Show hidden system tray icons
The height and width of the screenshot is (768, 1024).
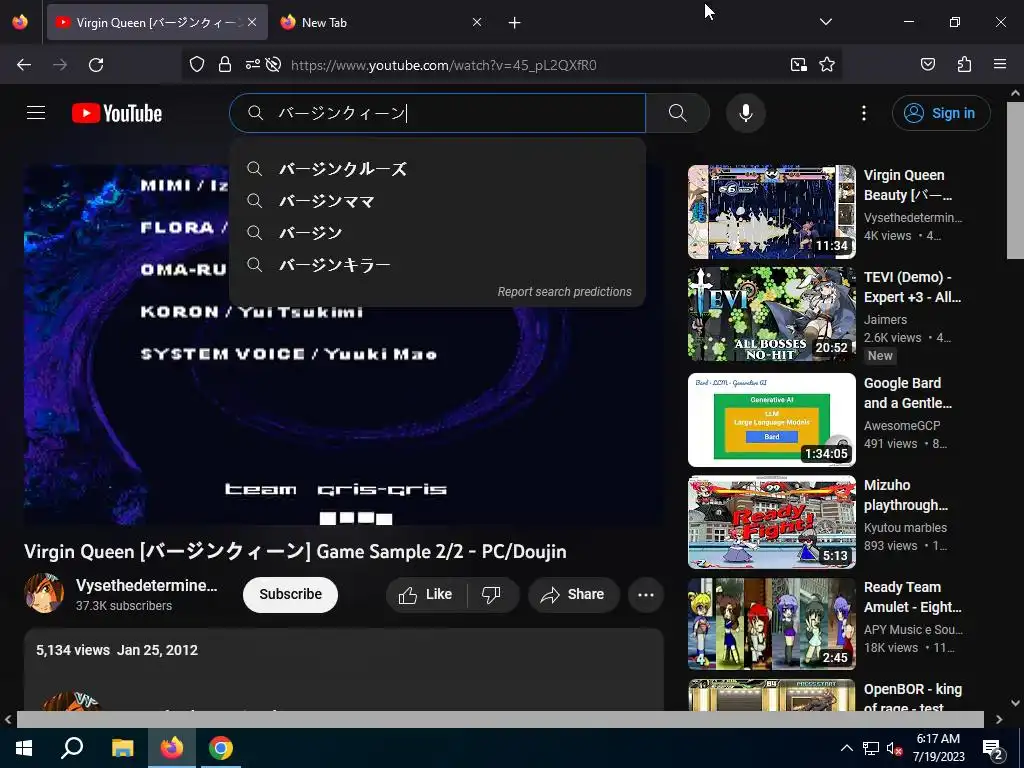pos(846,748)
